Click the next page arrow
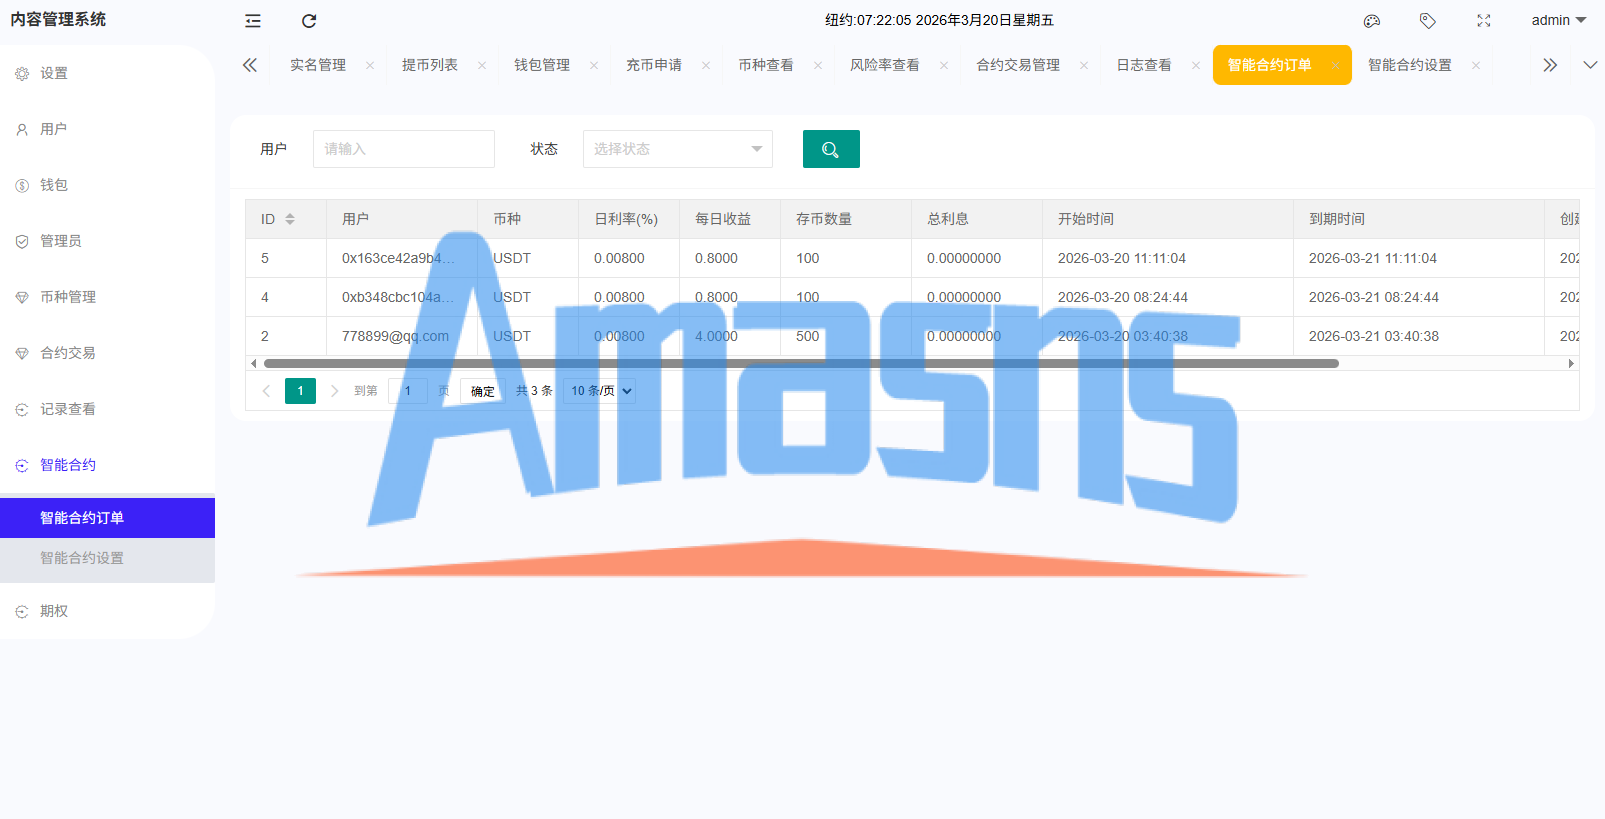 click(x=335, y=391)
